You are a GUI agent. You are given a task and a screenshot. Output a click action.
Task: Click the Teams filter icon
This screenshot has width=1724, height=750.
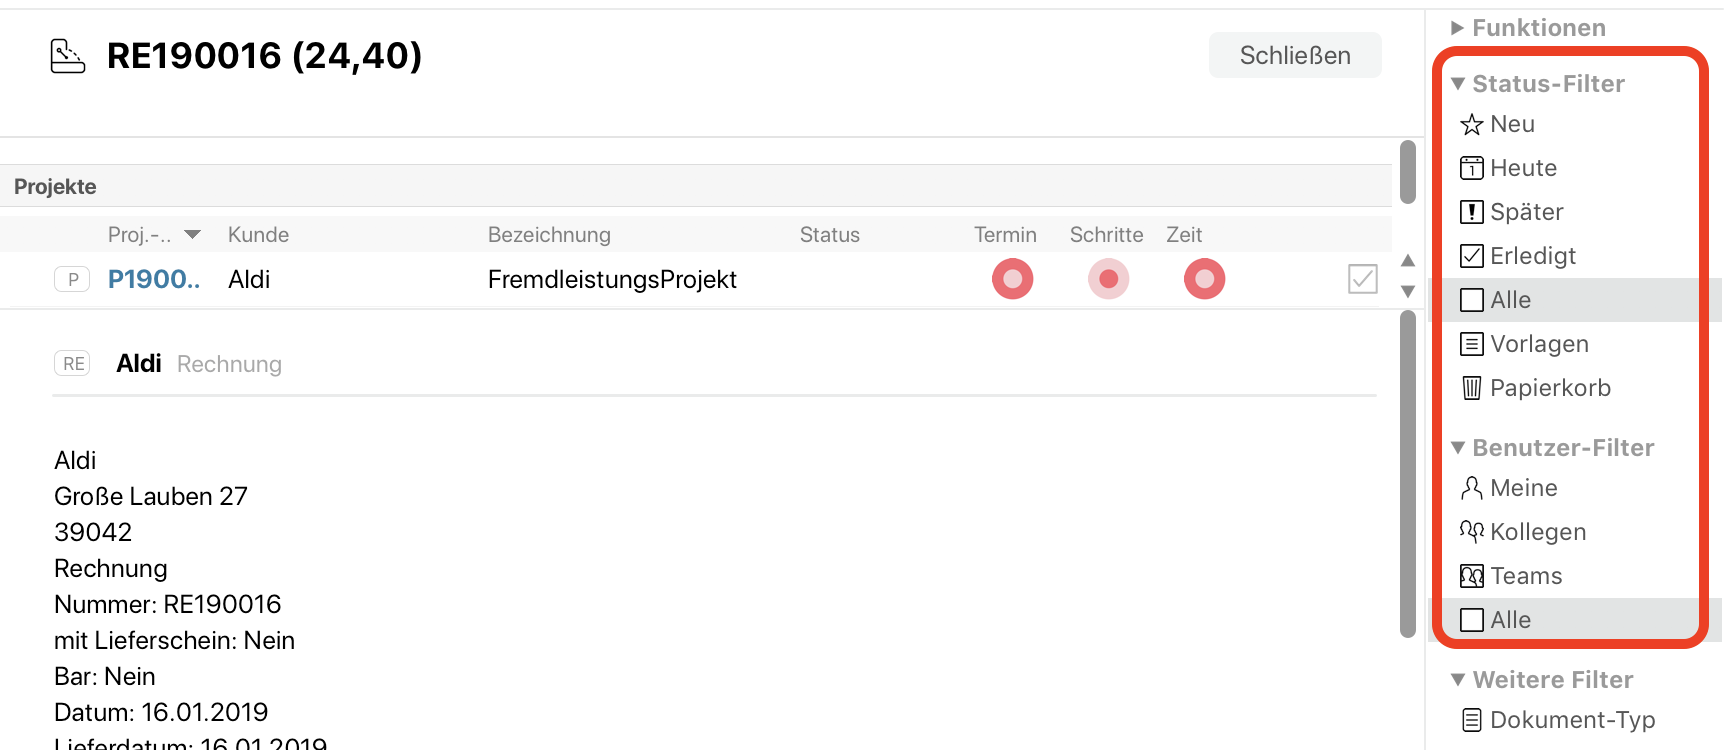[x=1471, y=576]
